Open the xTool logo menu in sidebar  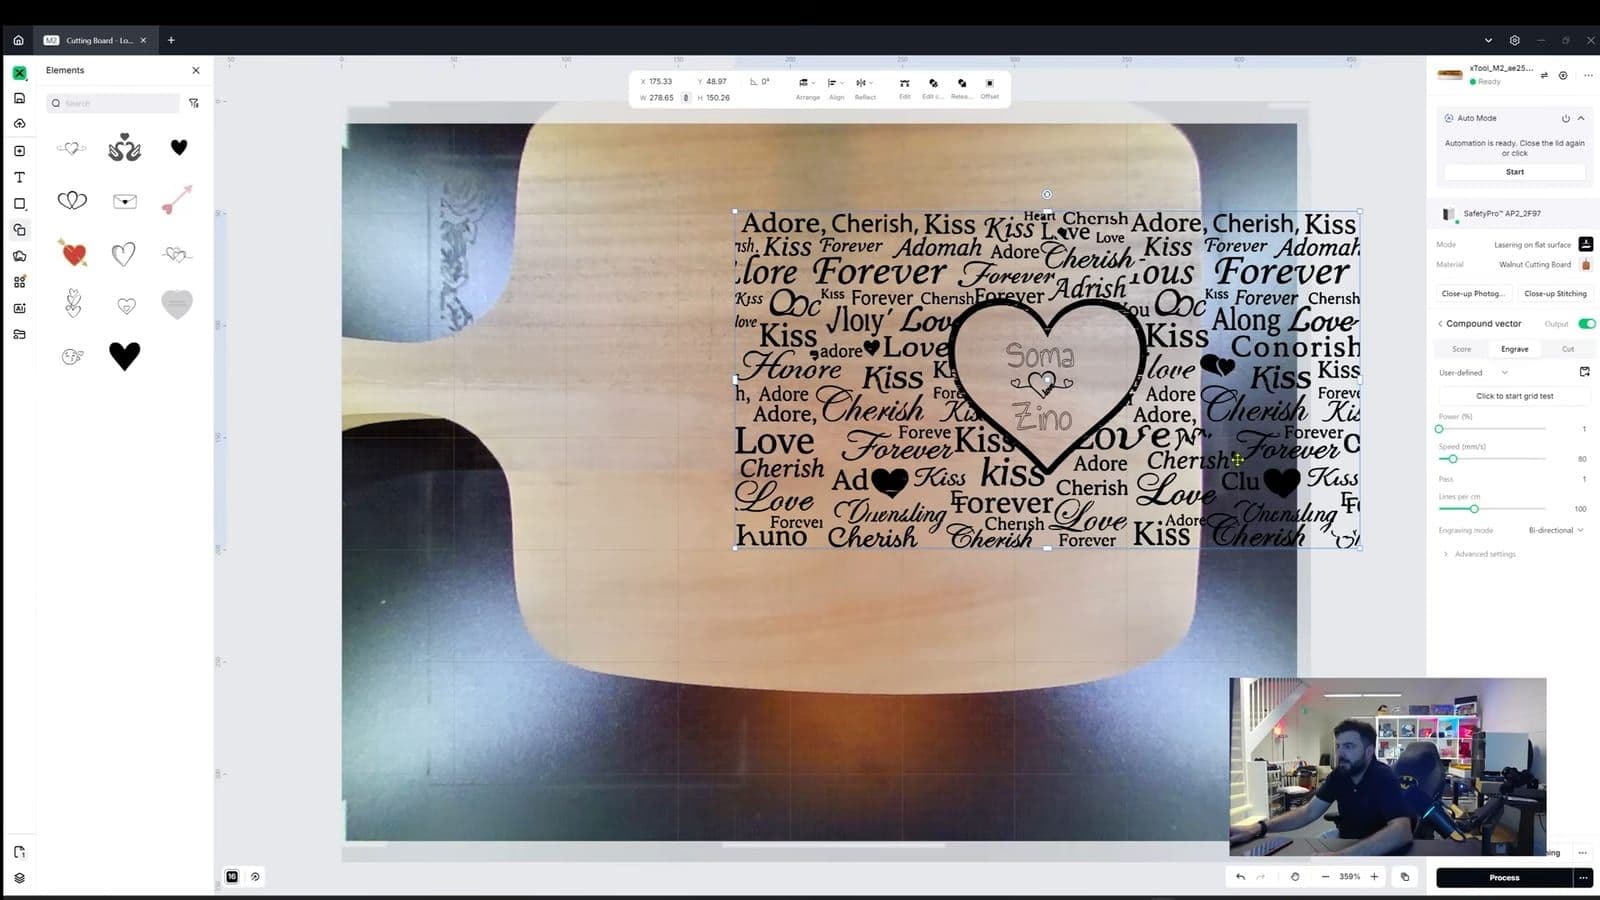[19, 73]
